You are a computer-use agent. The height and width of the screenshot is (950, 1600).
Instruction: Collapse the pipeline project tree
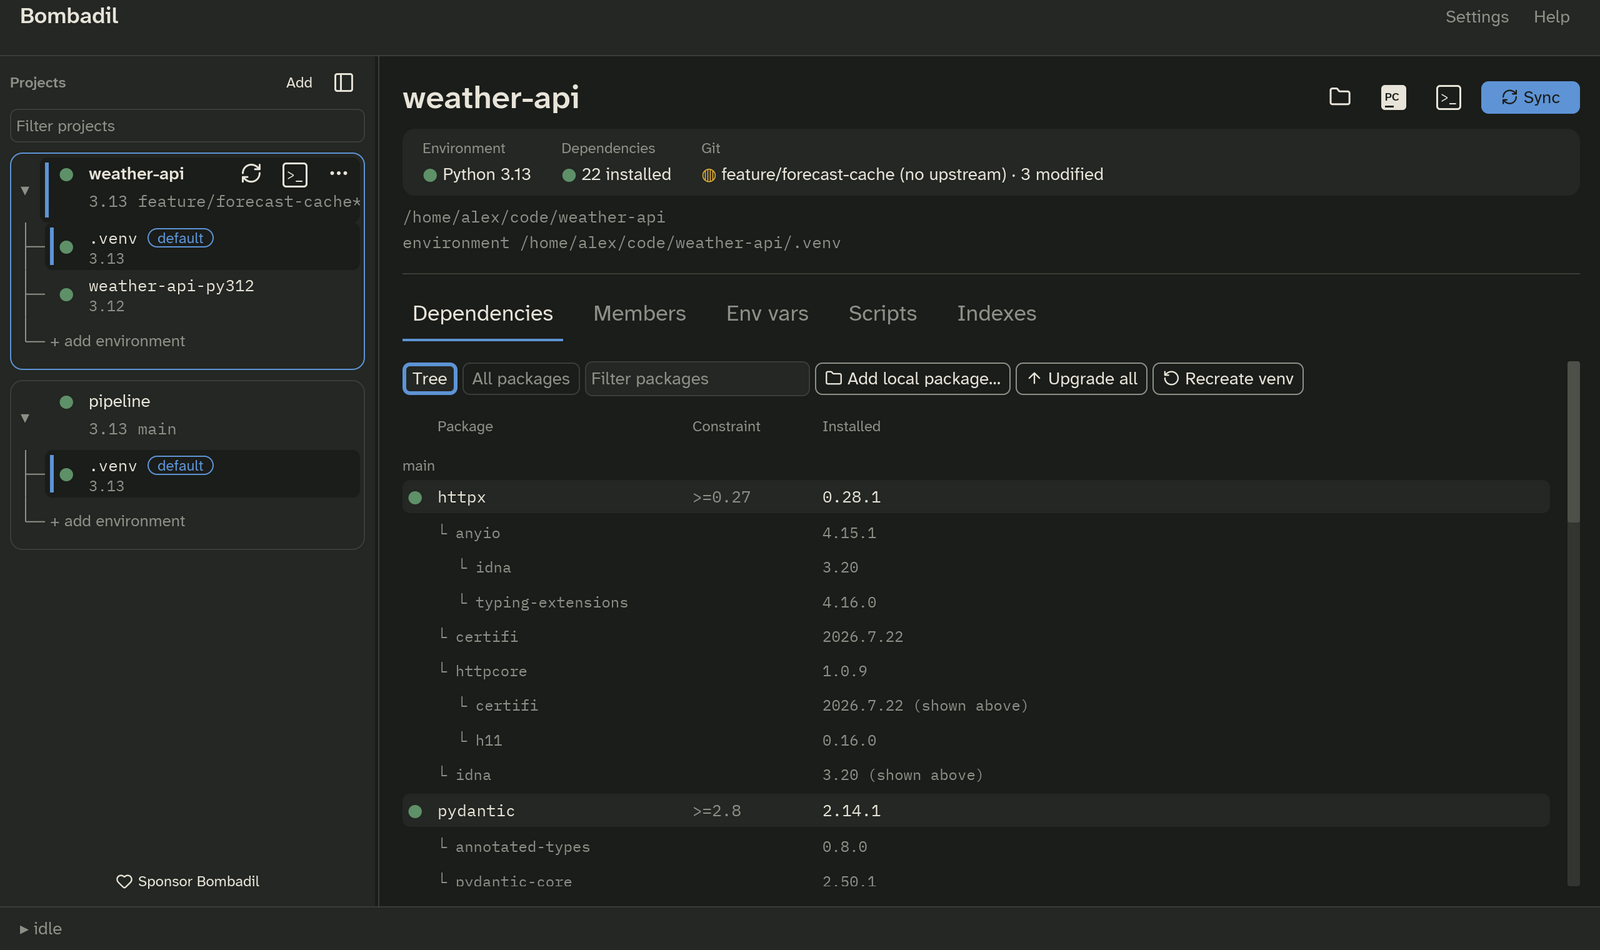tap(25, 418)
